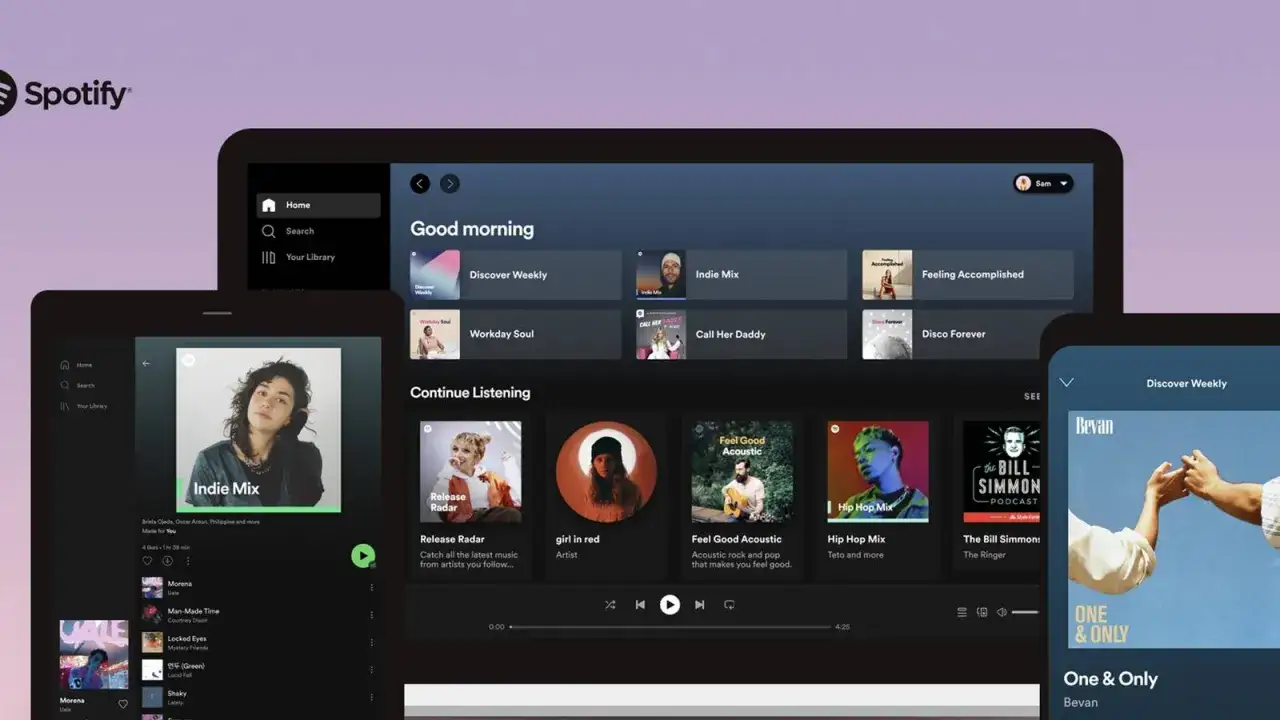Open the connect-to-device icon on laptop player

point(982,612)
